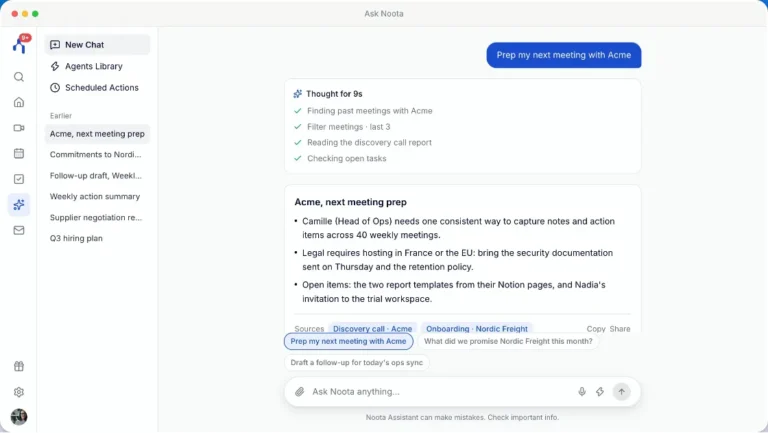Open the calendar icon in sidebar
Screen dimensions: 768x433
coord(19,153)
